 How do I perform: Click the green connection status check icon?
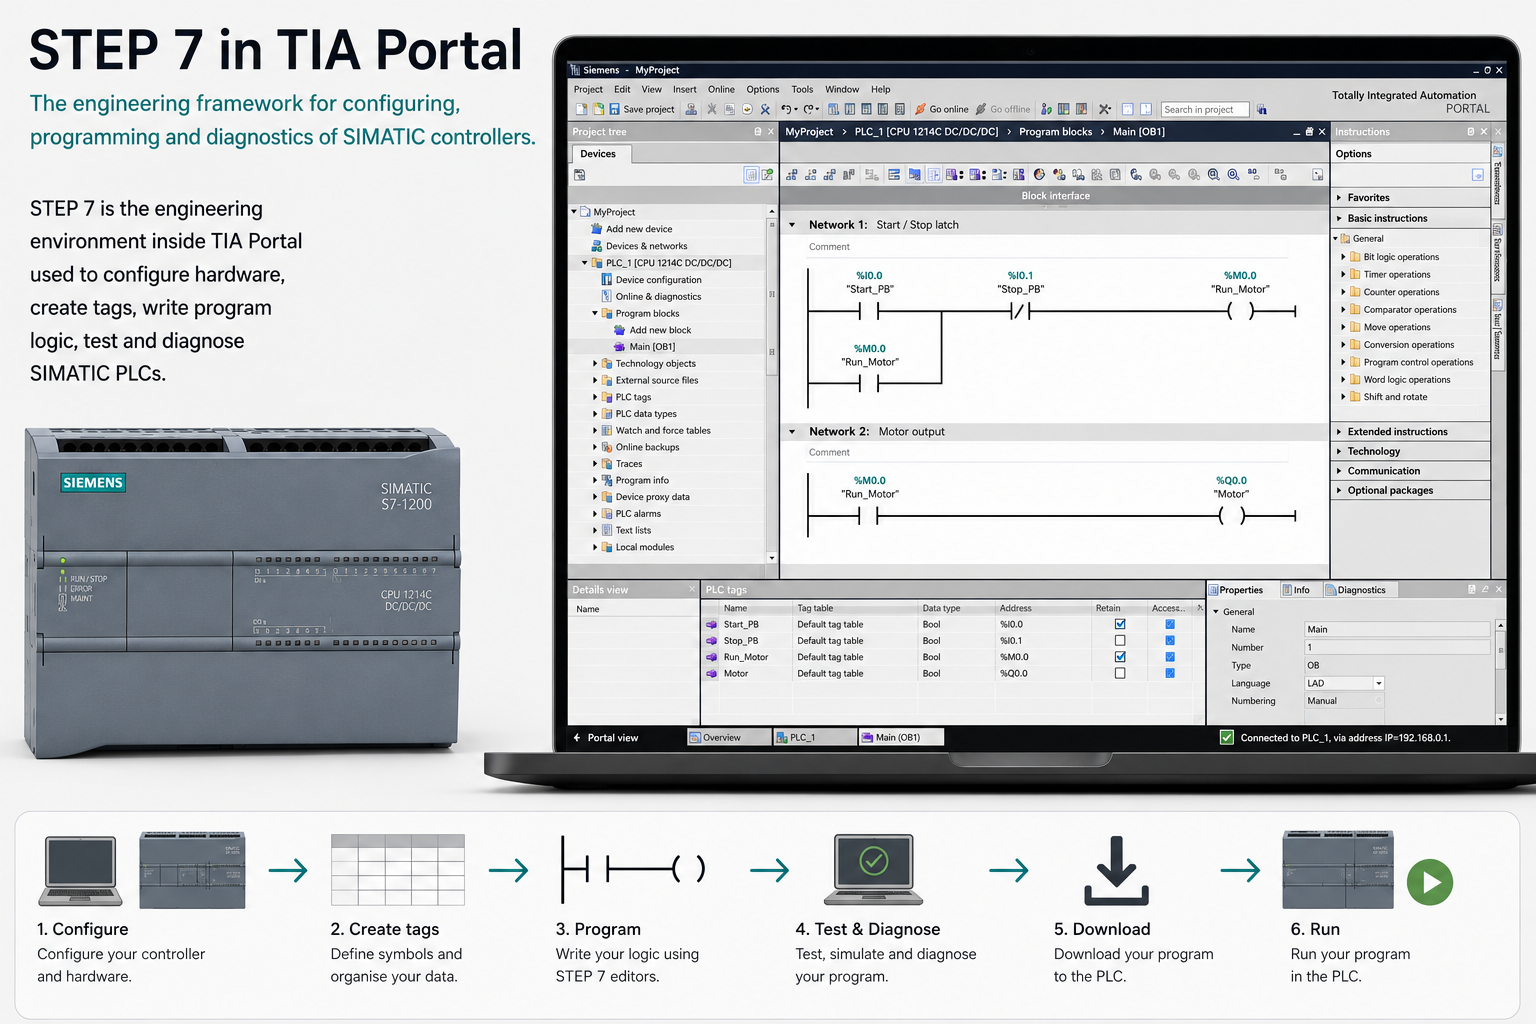coord(1227,737)
